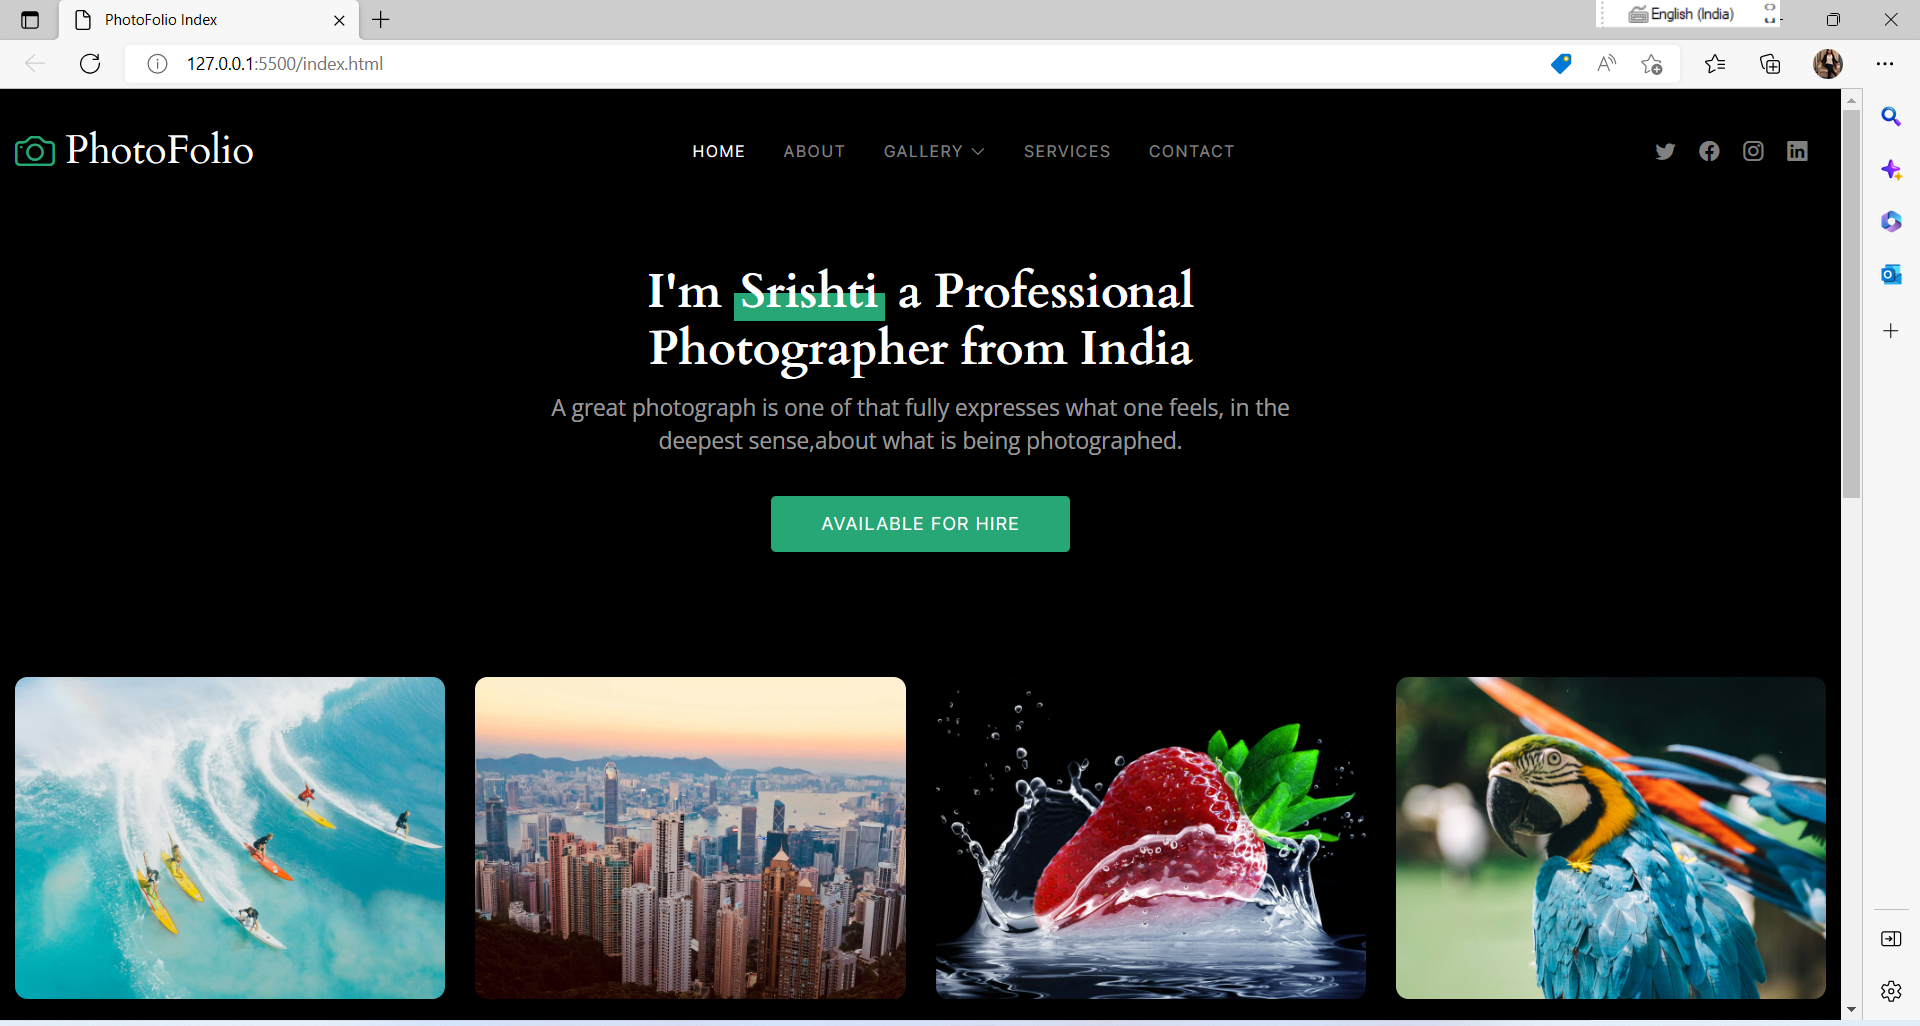Click the AVAILABLE FOR HIRE button
Screen dimensions: 1920x1026
click(x=920, y=523)
